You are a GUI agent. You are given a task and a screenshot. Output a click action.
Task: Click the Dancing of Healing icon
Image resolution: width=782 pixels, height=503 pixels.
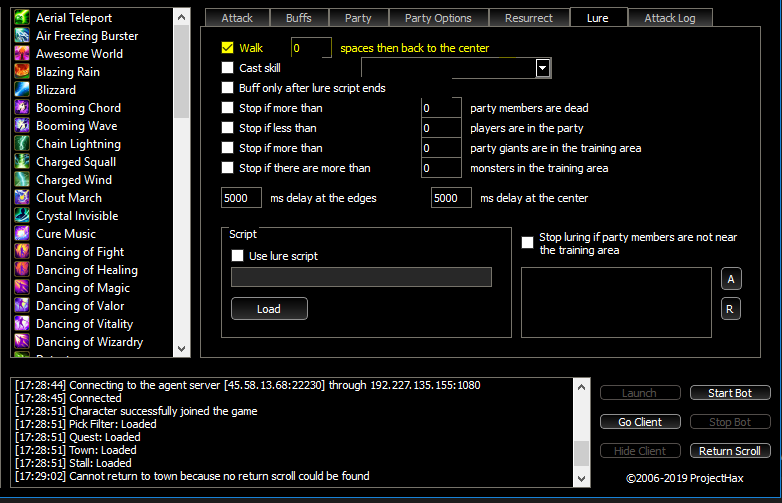pyautogui.click(x=22, y=270)
